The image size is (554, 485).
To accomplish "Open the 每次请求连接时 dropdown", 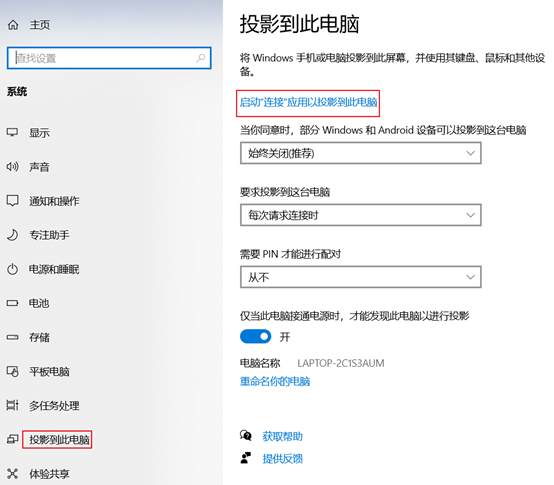I will [x=361, y=215].
